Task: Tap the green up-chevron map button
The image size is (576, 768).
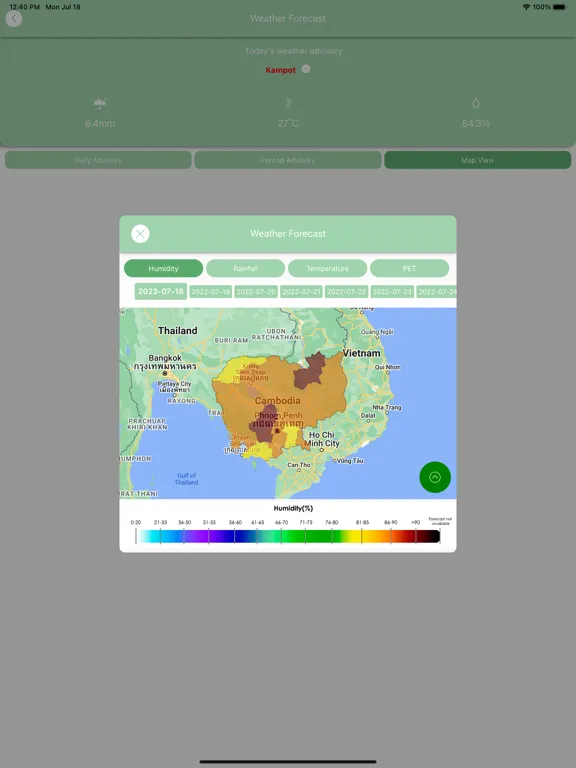Action: tap(435, 477)
